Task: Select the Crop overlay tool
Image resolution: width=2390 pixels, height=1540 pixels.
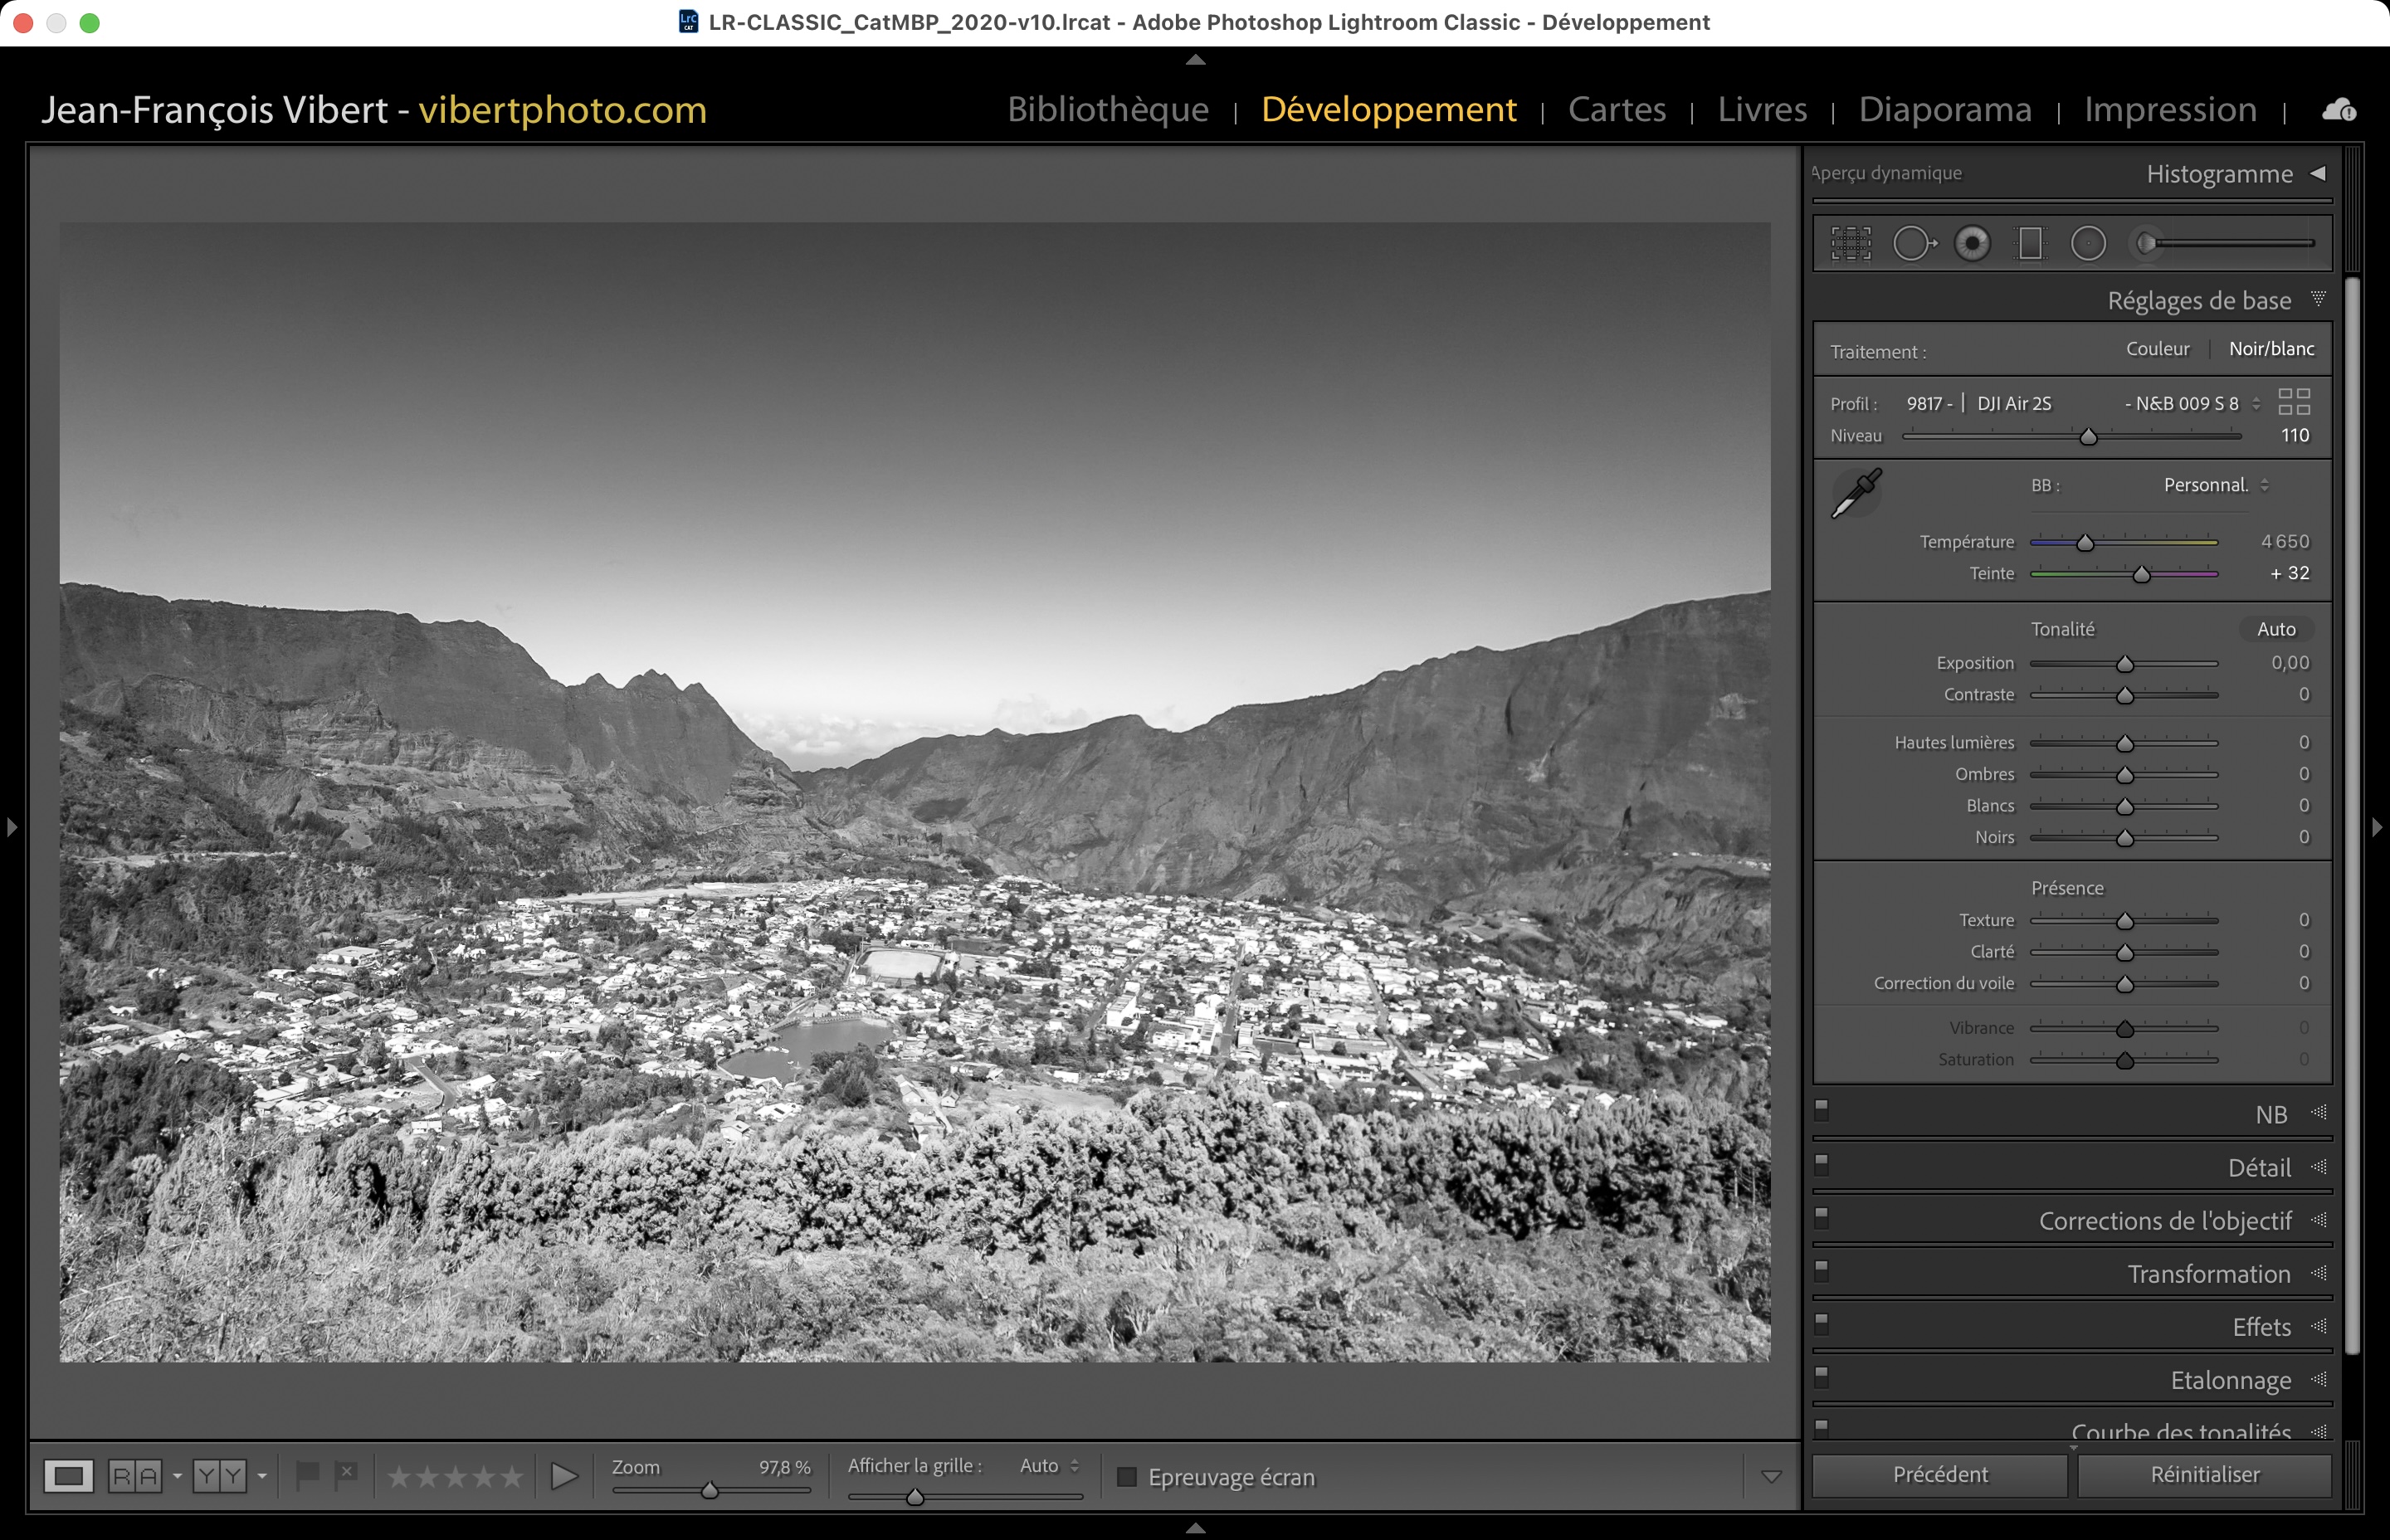Action: (x=1850, y=243)
